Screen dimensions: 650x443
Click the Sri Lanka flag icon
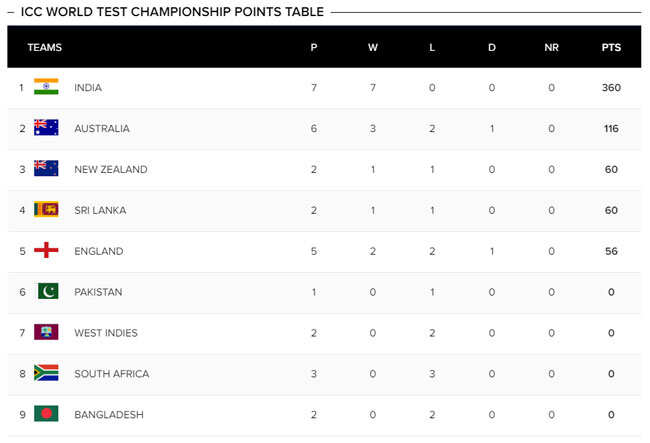(x=46, y=209)
